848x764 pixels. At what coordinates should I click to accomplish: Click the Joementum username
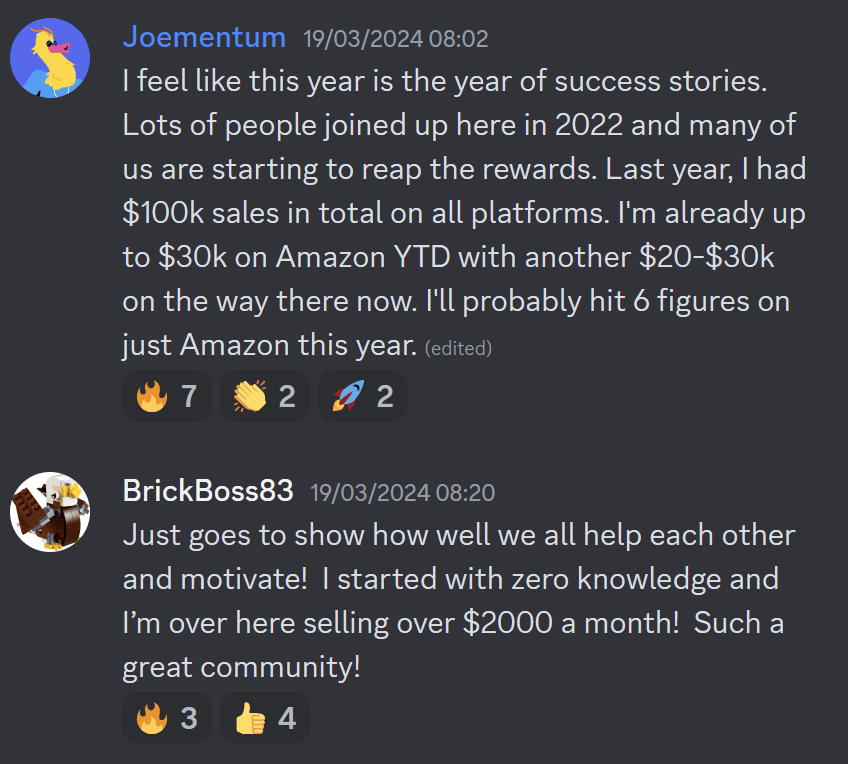(206, 38)
